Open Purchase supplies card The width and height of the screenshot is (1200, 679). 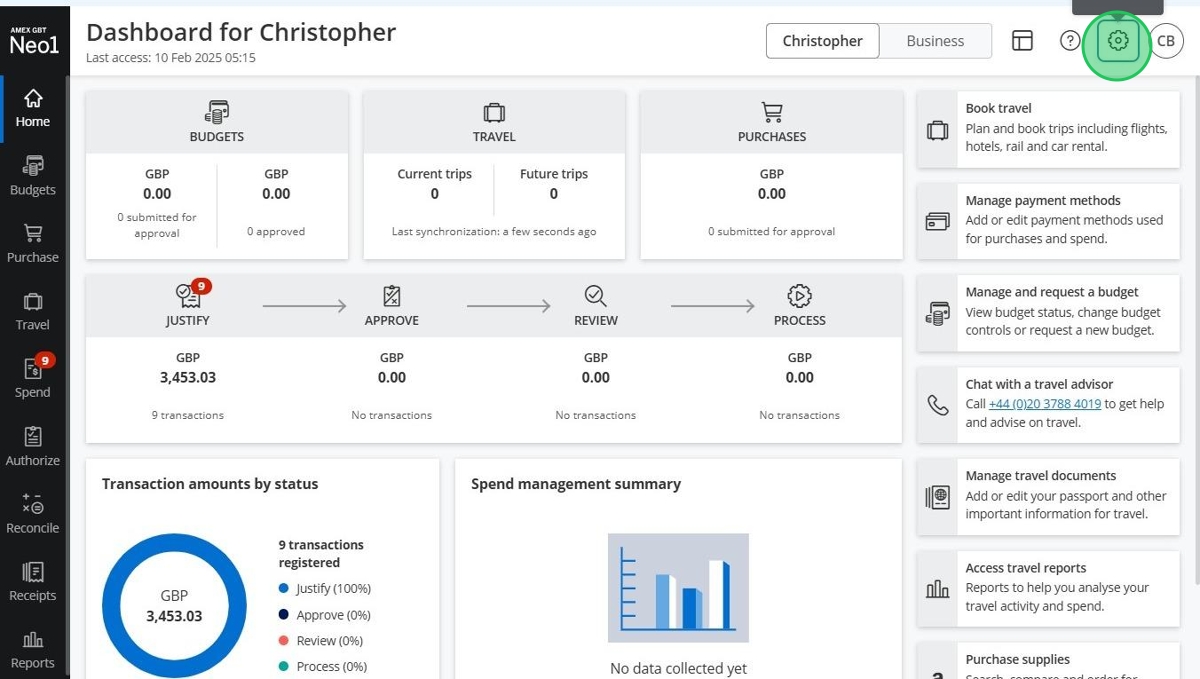point(1048,661)
